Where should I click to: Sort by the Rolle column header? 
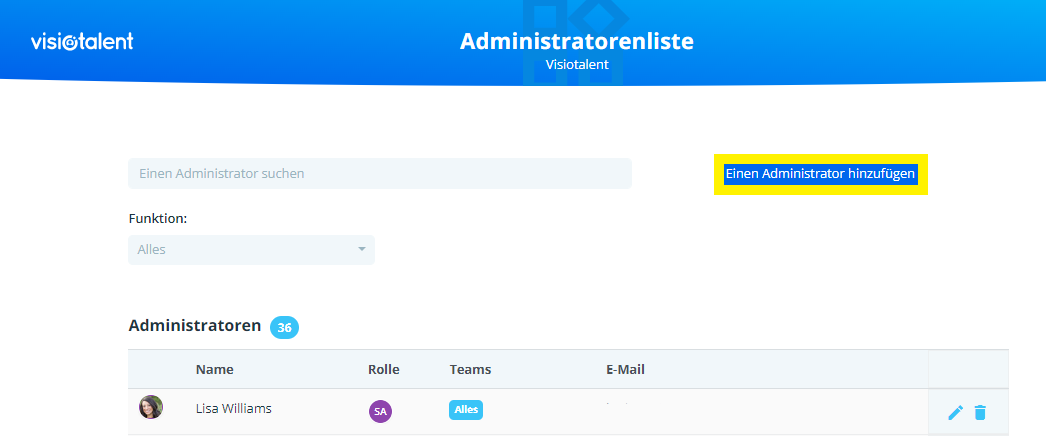(x=383, y=369)
